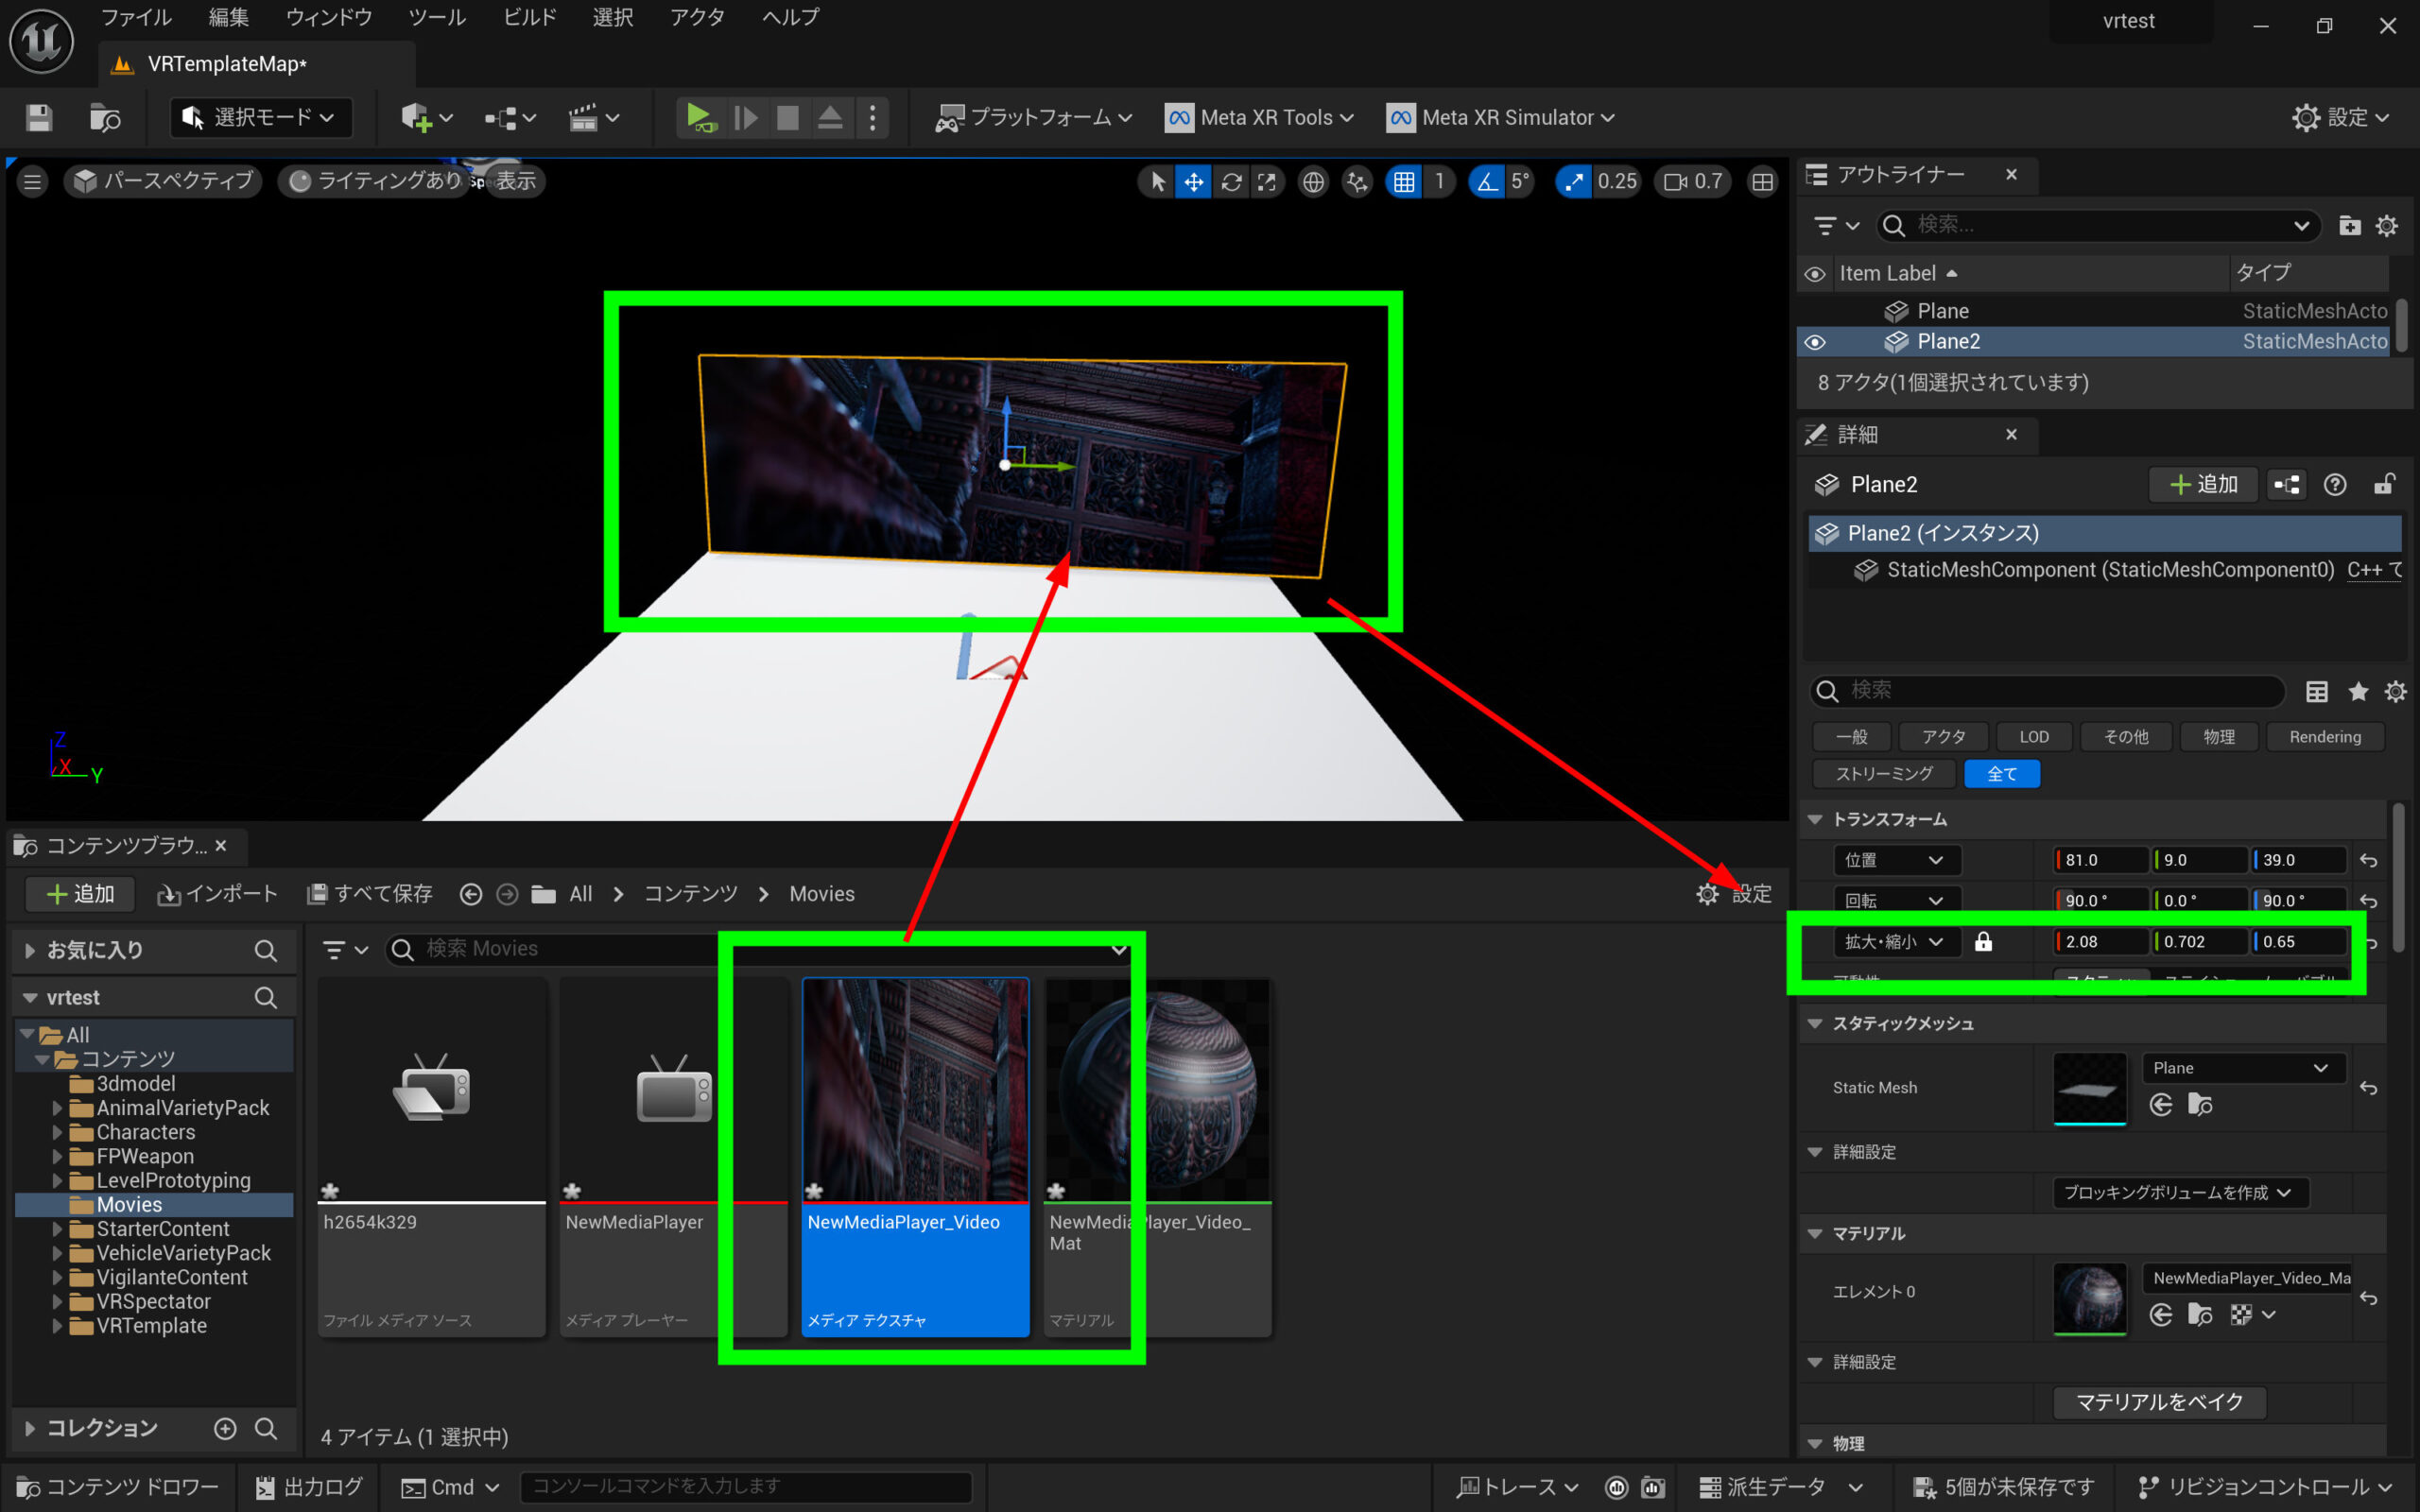Toggle grid snapping in viewport toolbar
Screen dimensions: 2420x1512
[x=1404, y=181]
